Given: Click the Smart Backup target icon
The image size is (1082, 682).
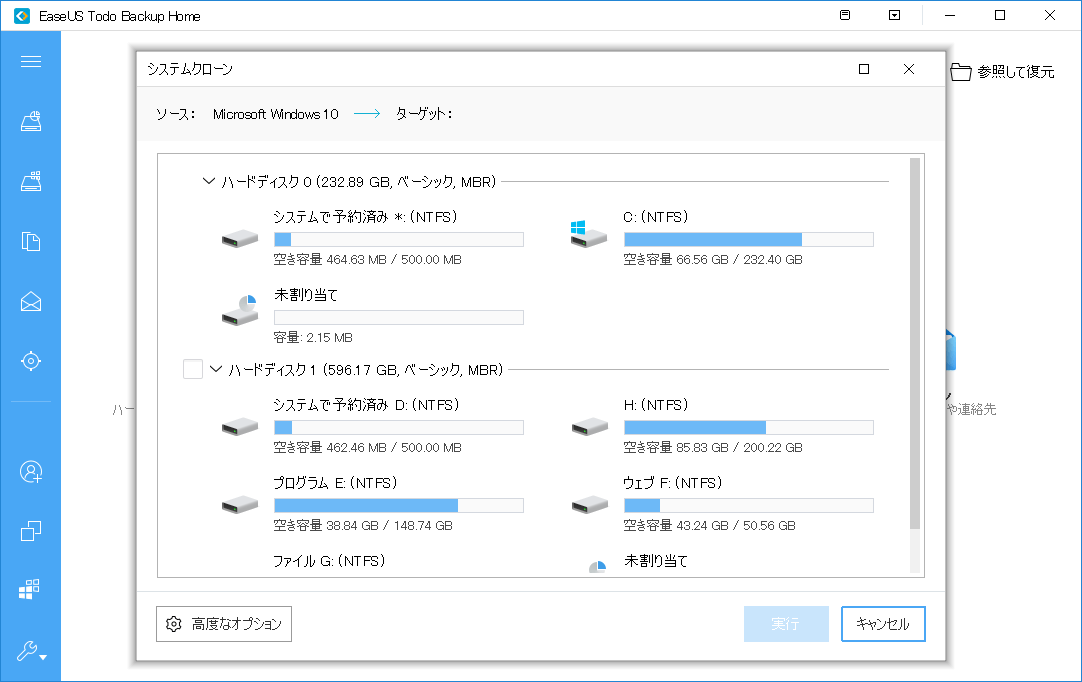Looking at the screenshot, I should coord(30,360).
